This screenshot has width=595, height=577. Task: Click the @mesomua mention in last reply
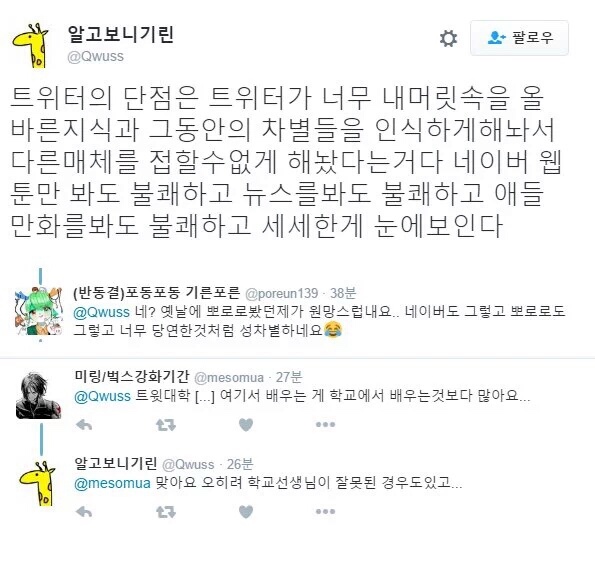pos(112,483)
